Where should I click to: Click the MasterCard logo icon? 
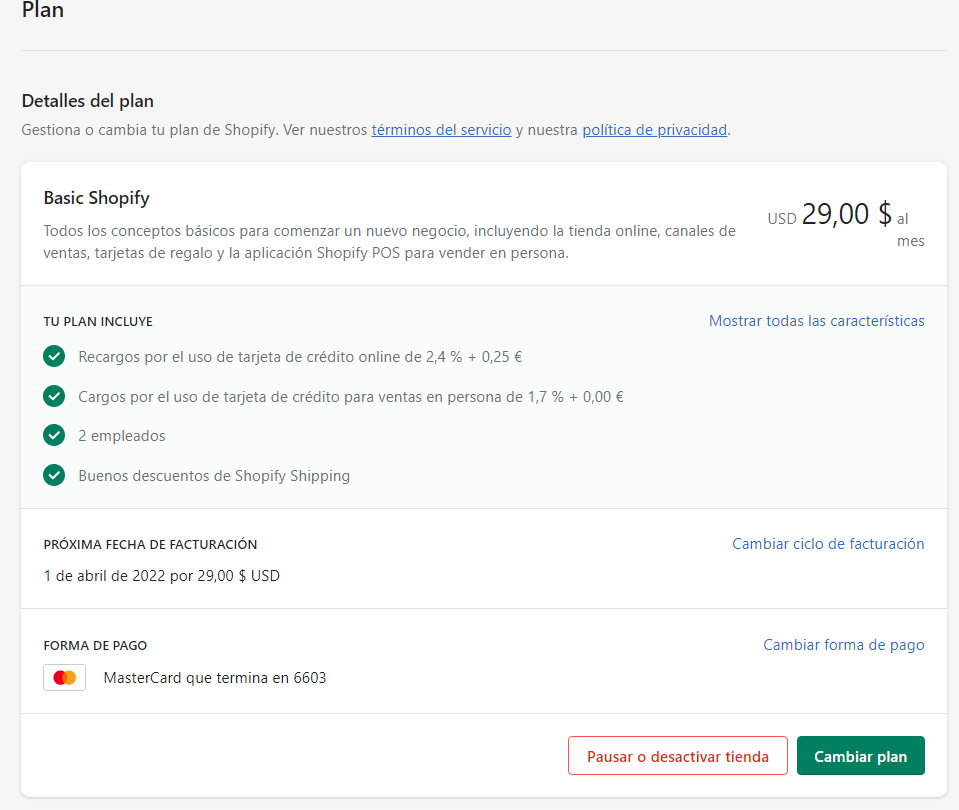(x=65, y=678)
